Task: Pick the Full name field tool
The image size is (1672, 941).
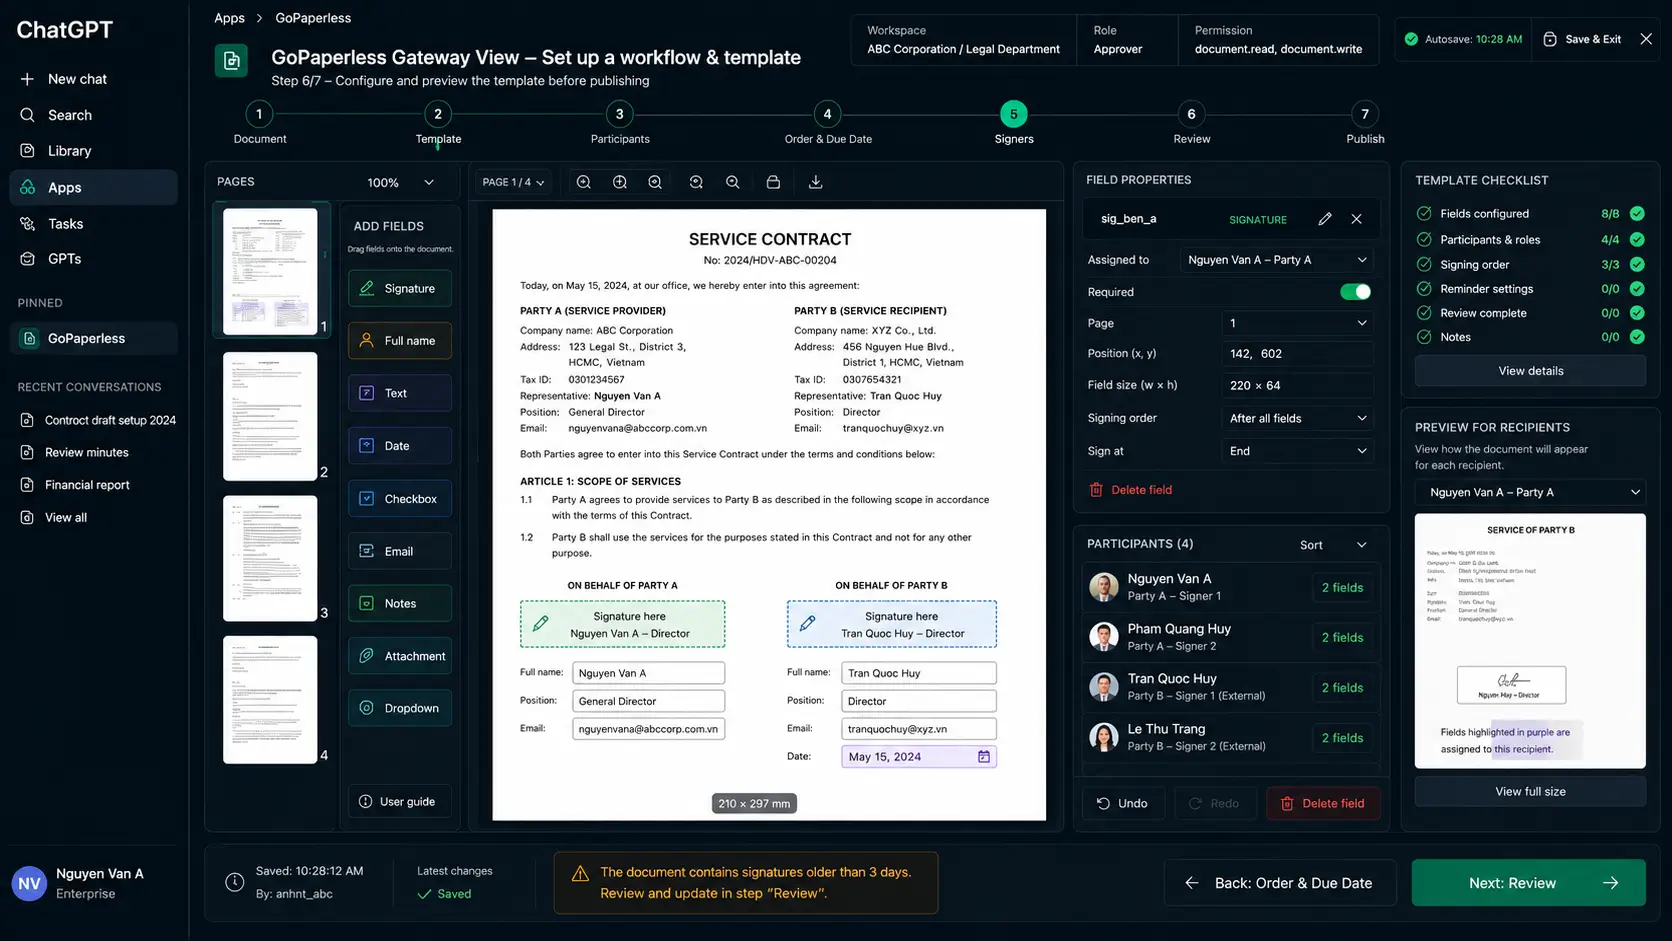Action: click(400, 341)
